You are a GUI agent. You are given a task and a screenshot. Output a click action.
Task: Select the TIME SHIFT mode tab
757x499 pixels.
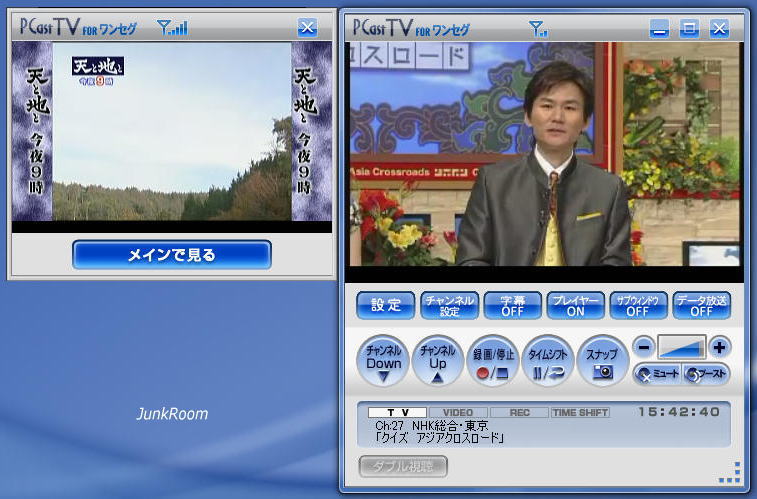[580, 413]
